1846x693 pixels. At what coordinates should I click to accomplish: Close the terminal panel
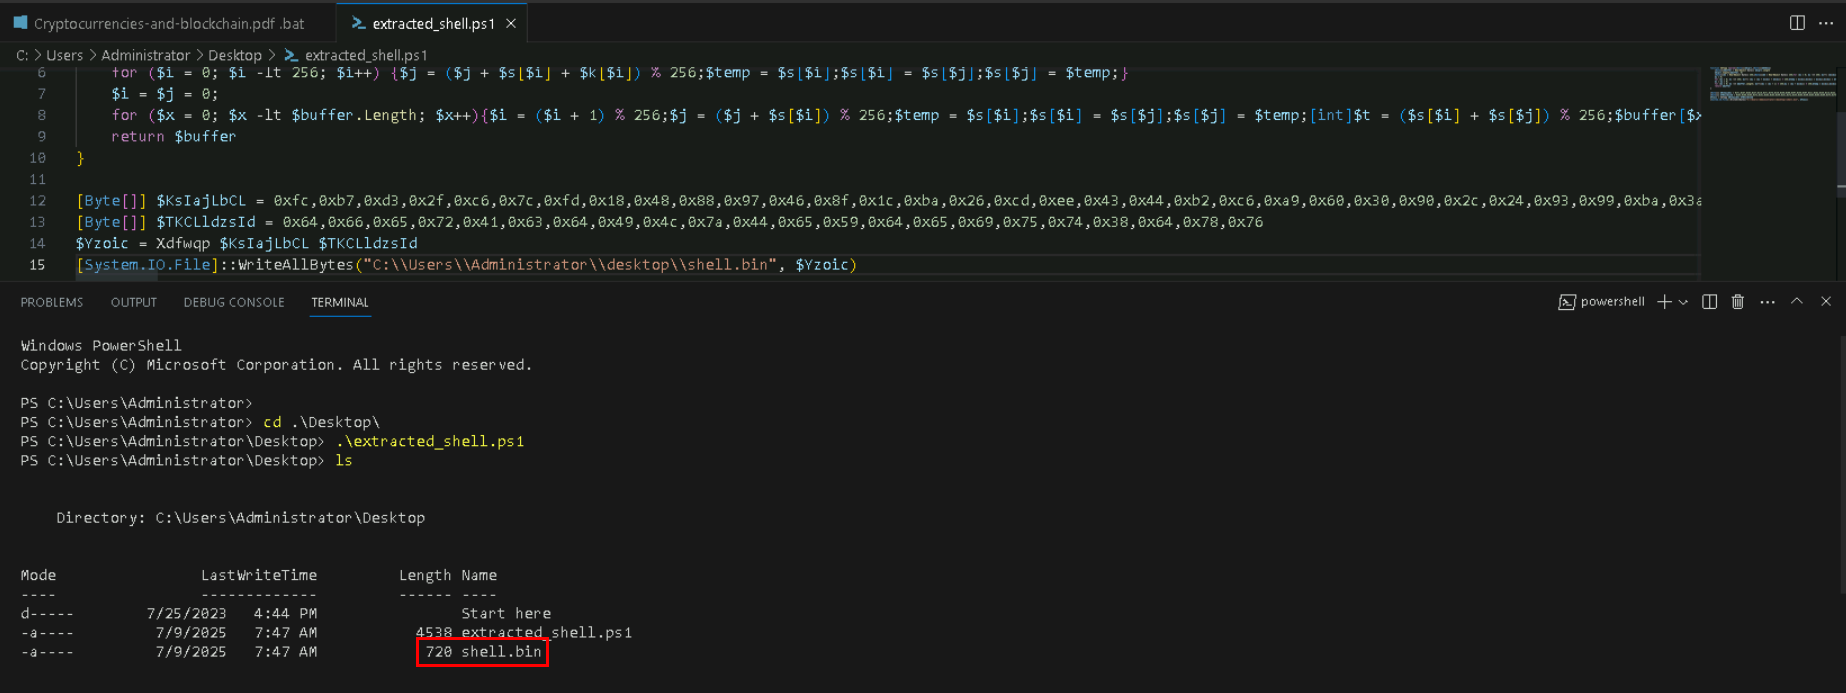click(1826, 301)
